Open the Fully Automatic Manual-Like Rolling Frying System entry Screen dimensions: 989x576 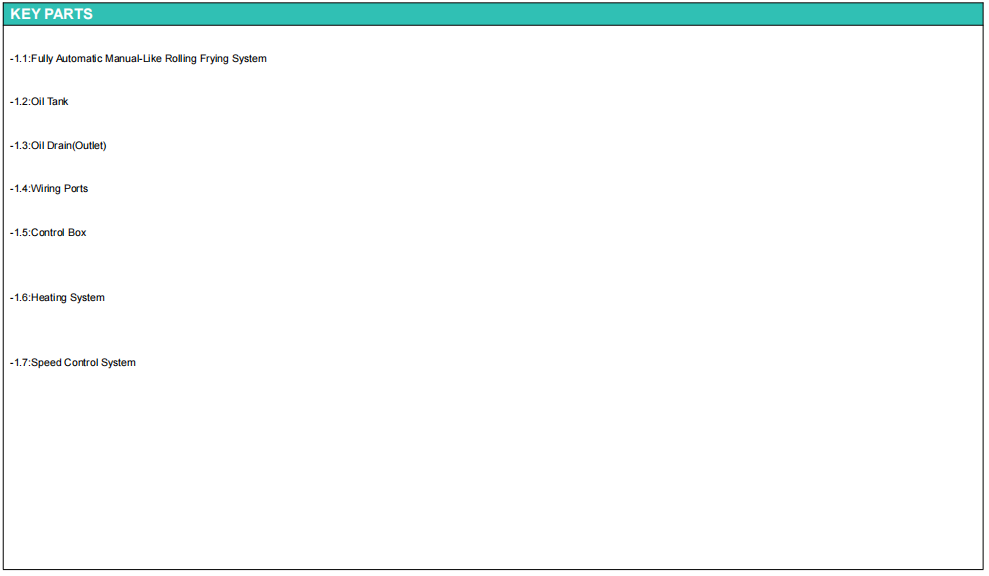tap(148, 59)
